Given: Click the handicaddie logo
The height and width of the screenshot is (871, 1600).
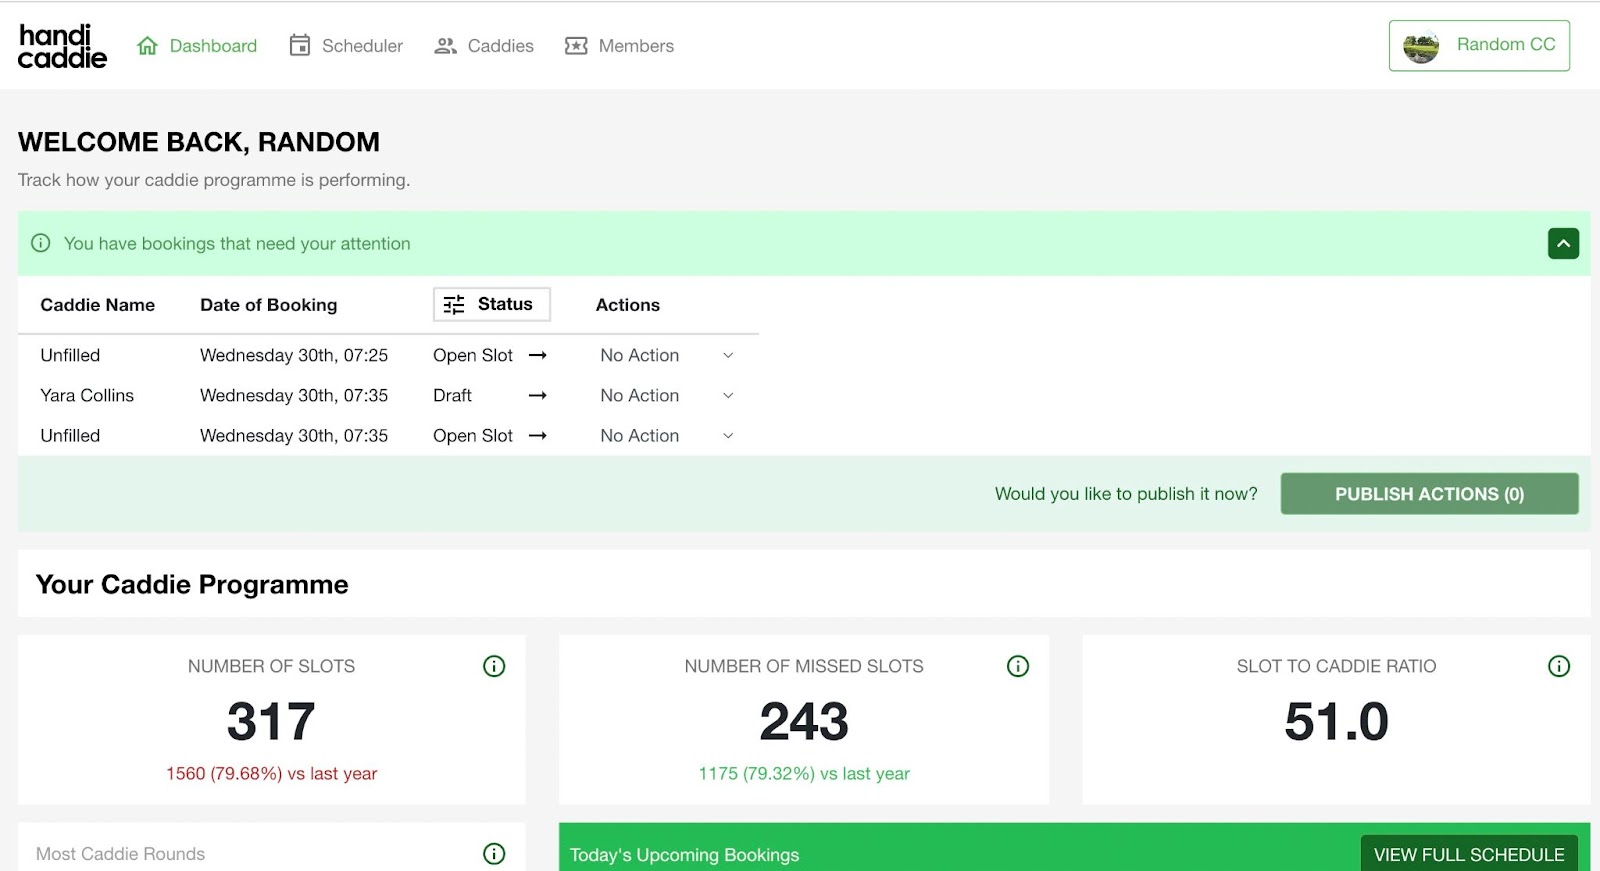Looking at the screenshot, I should click(x=62, y=46).
